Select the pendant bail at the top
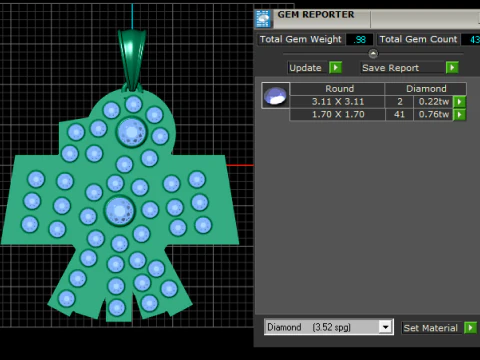 132,60
